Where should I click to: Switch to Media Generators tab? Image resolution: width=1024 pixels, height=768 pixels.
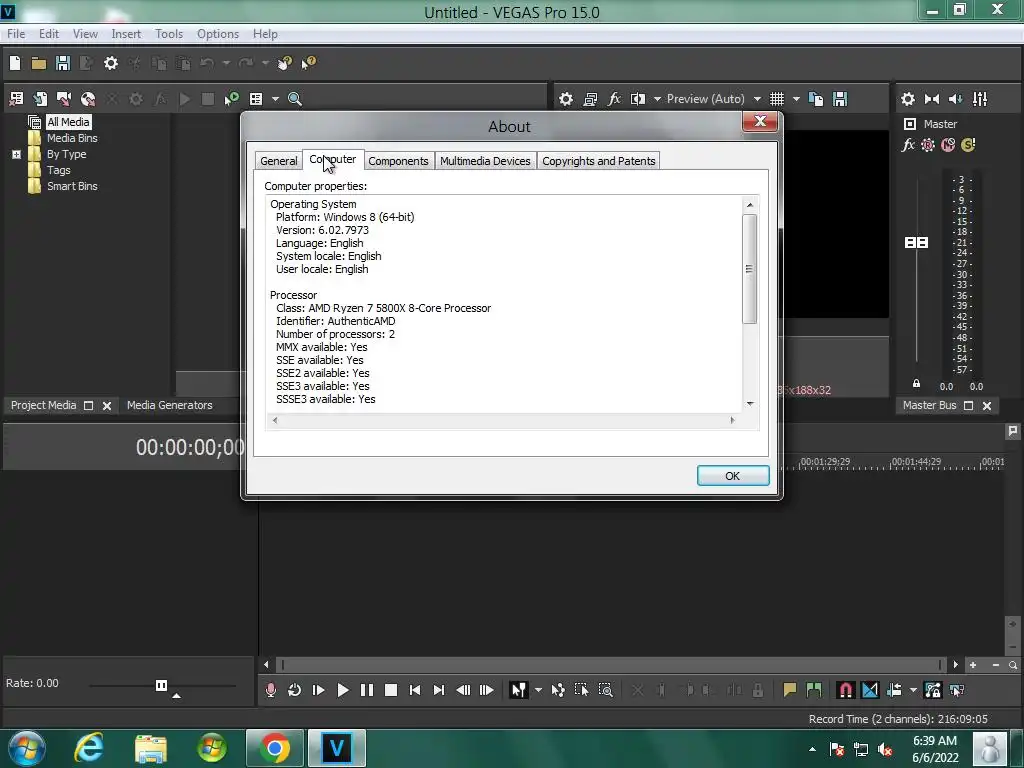pos(170,405)
